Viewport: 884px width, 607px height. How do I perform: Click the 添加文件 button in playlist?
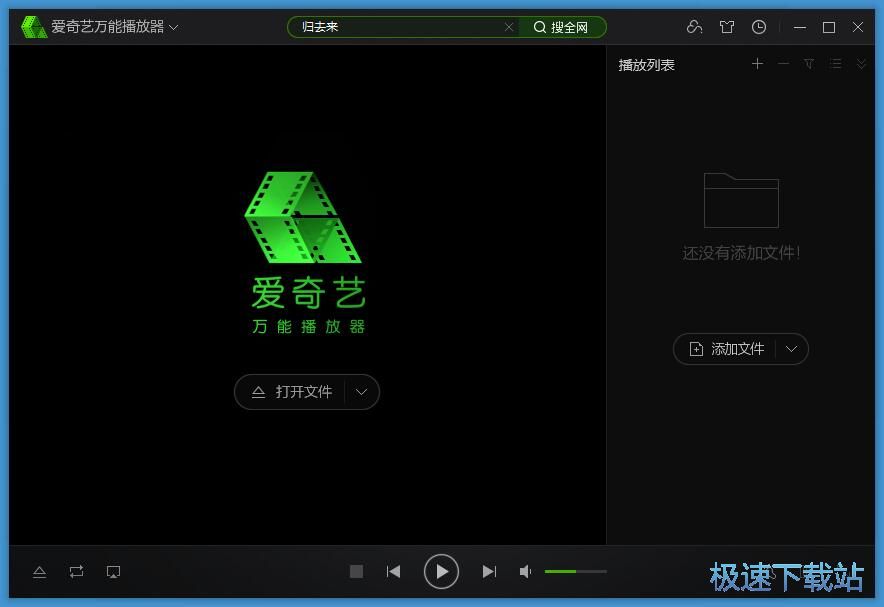pyautogui.click(x=726, y=349)
